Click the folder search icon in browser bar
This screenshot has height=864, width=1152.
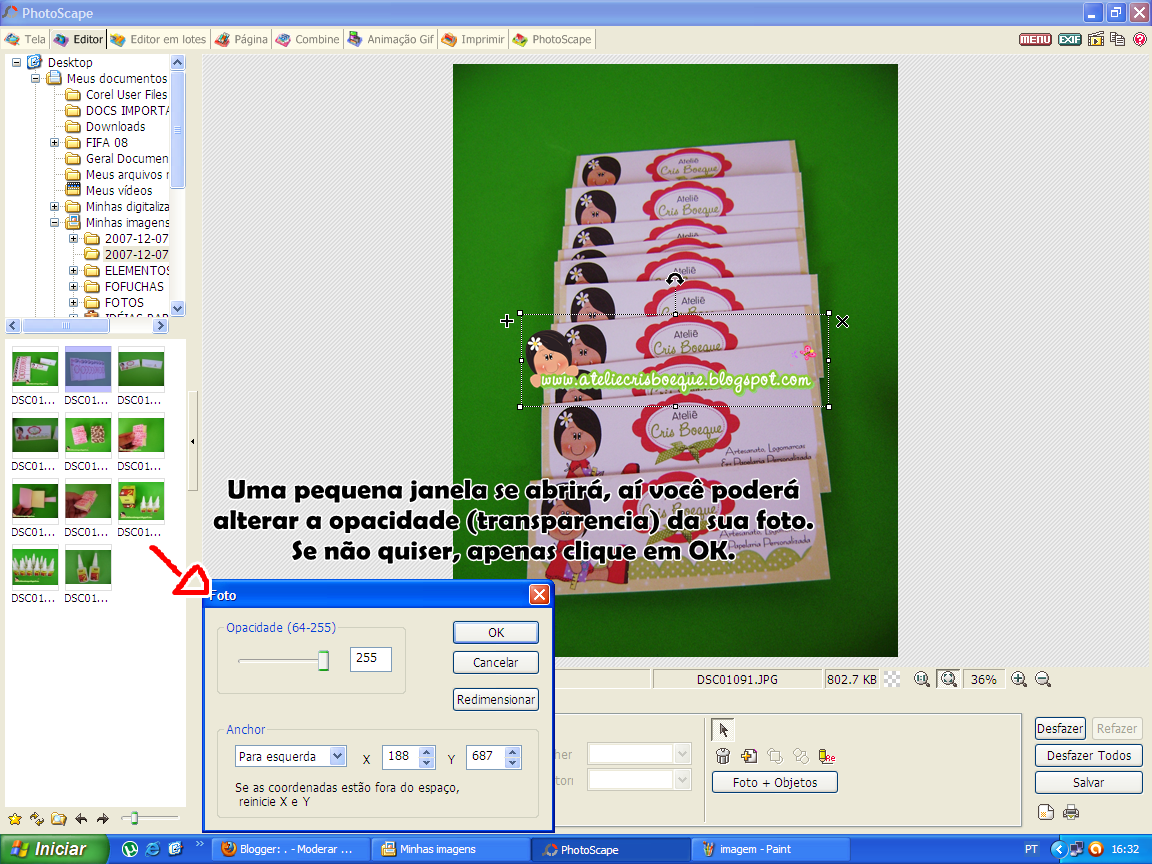[x=59, y=818]
